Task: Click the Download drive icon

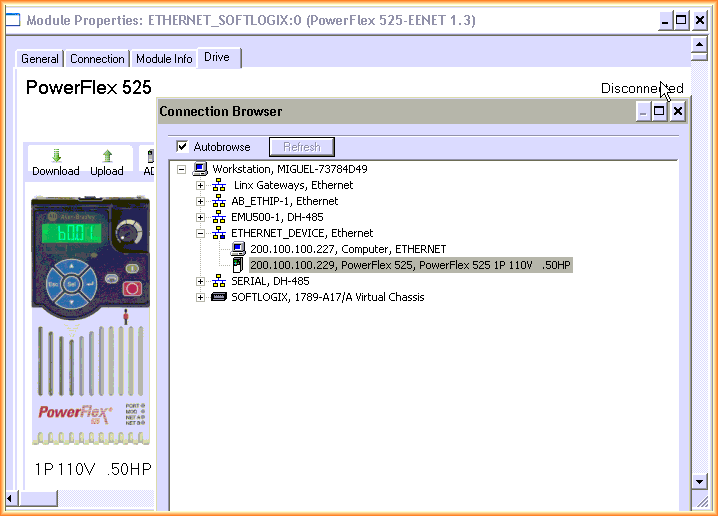Action: coord(56,156)
